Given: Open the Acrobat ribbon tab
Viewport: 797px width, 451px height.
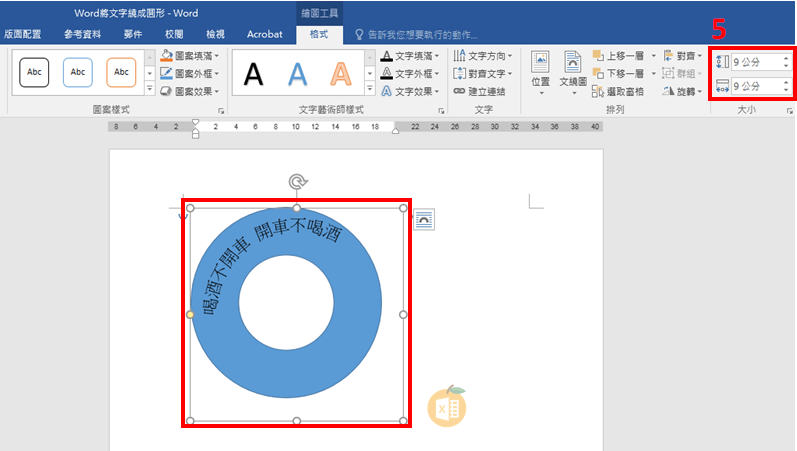Looking at the screenshot, I should [x=264, y=34].
